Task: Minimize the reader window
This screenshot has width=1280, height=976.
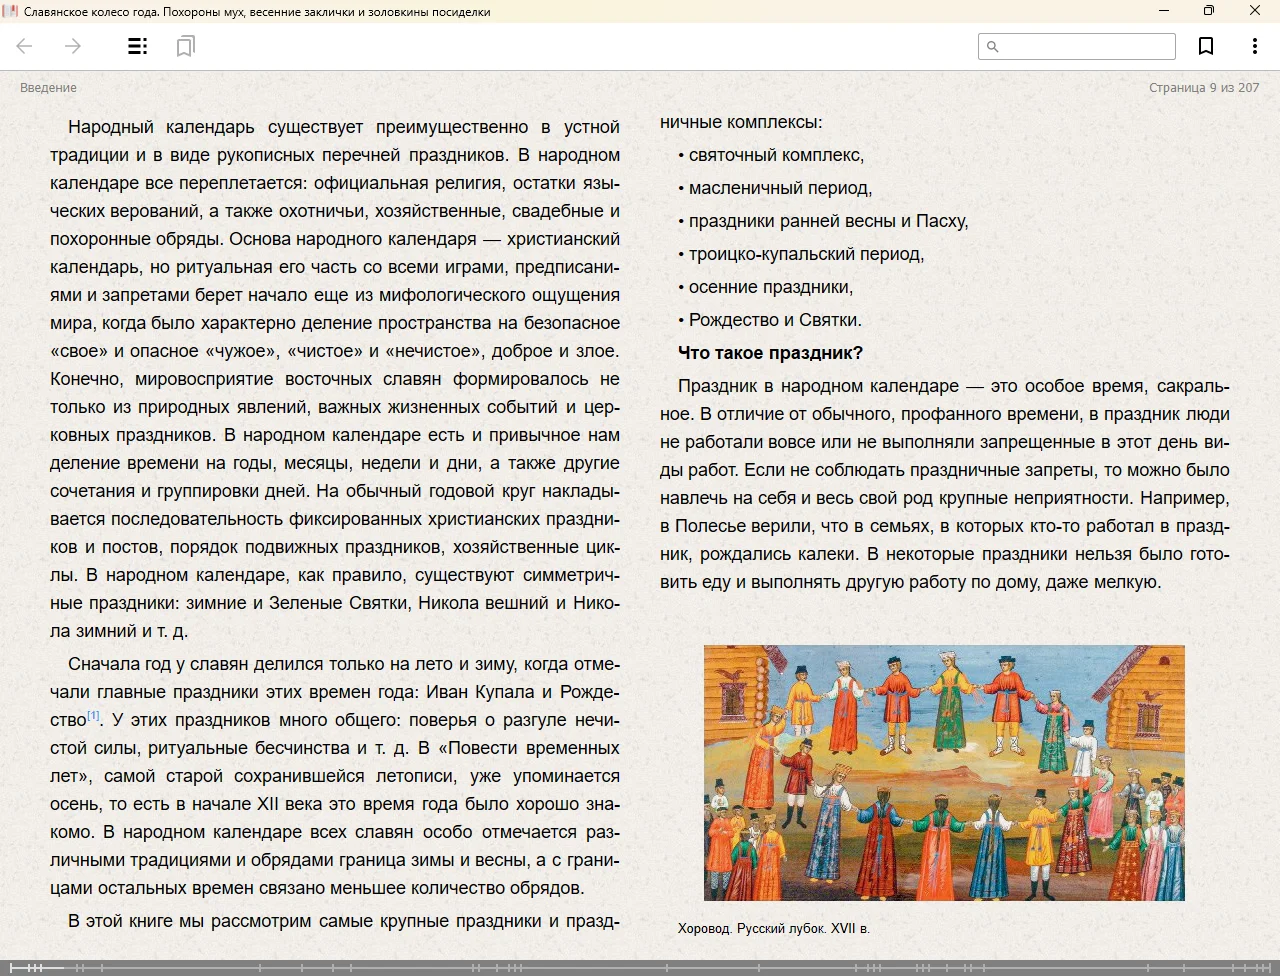Action: coord(1164,11)
